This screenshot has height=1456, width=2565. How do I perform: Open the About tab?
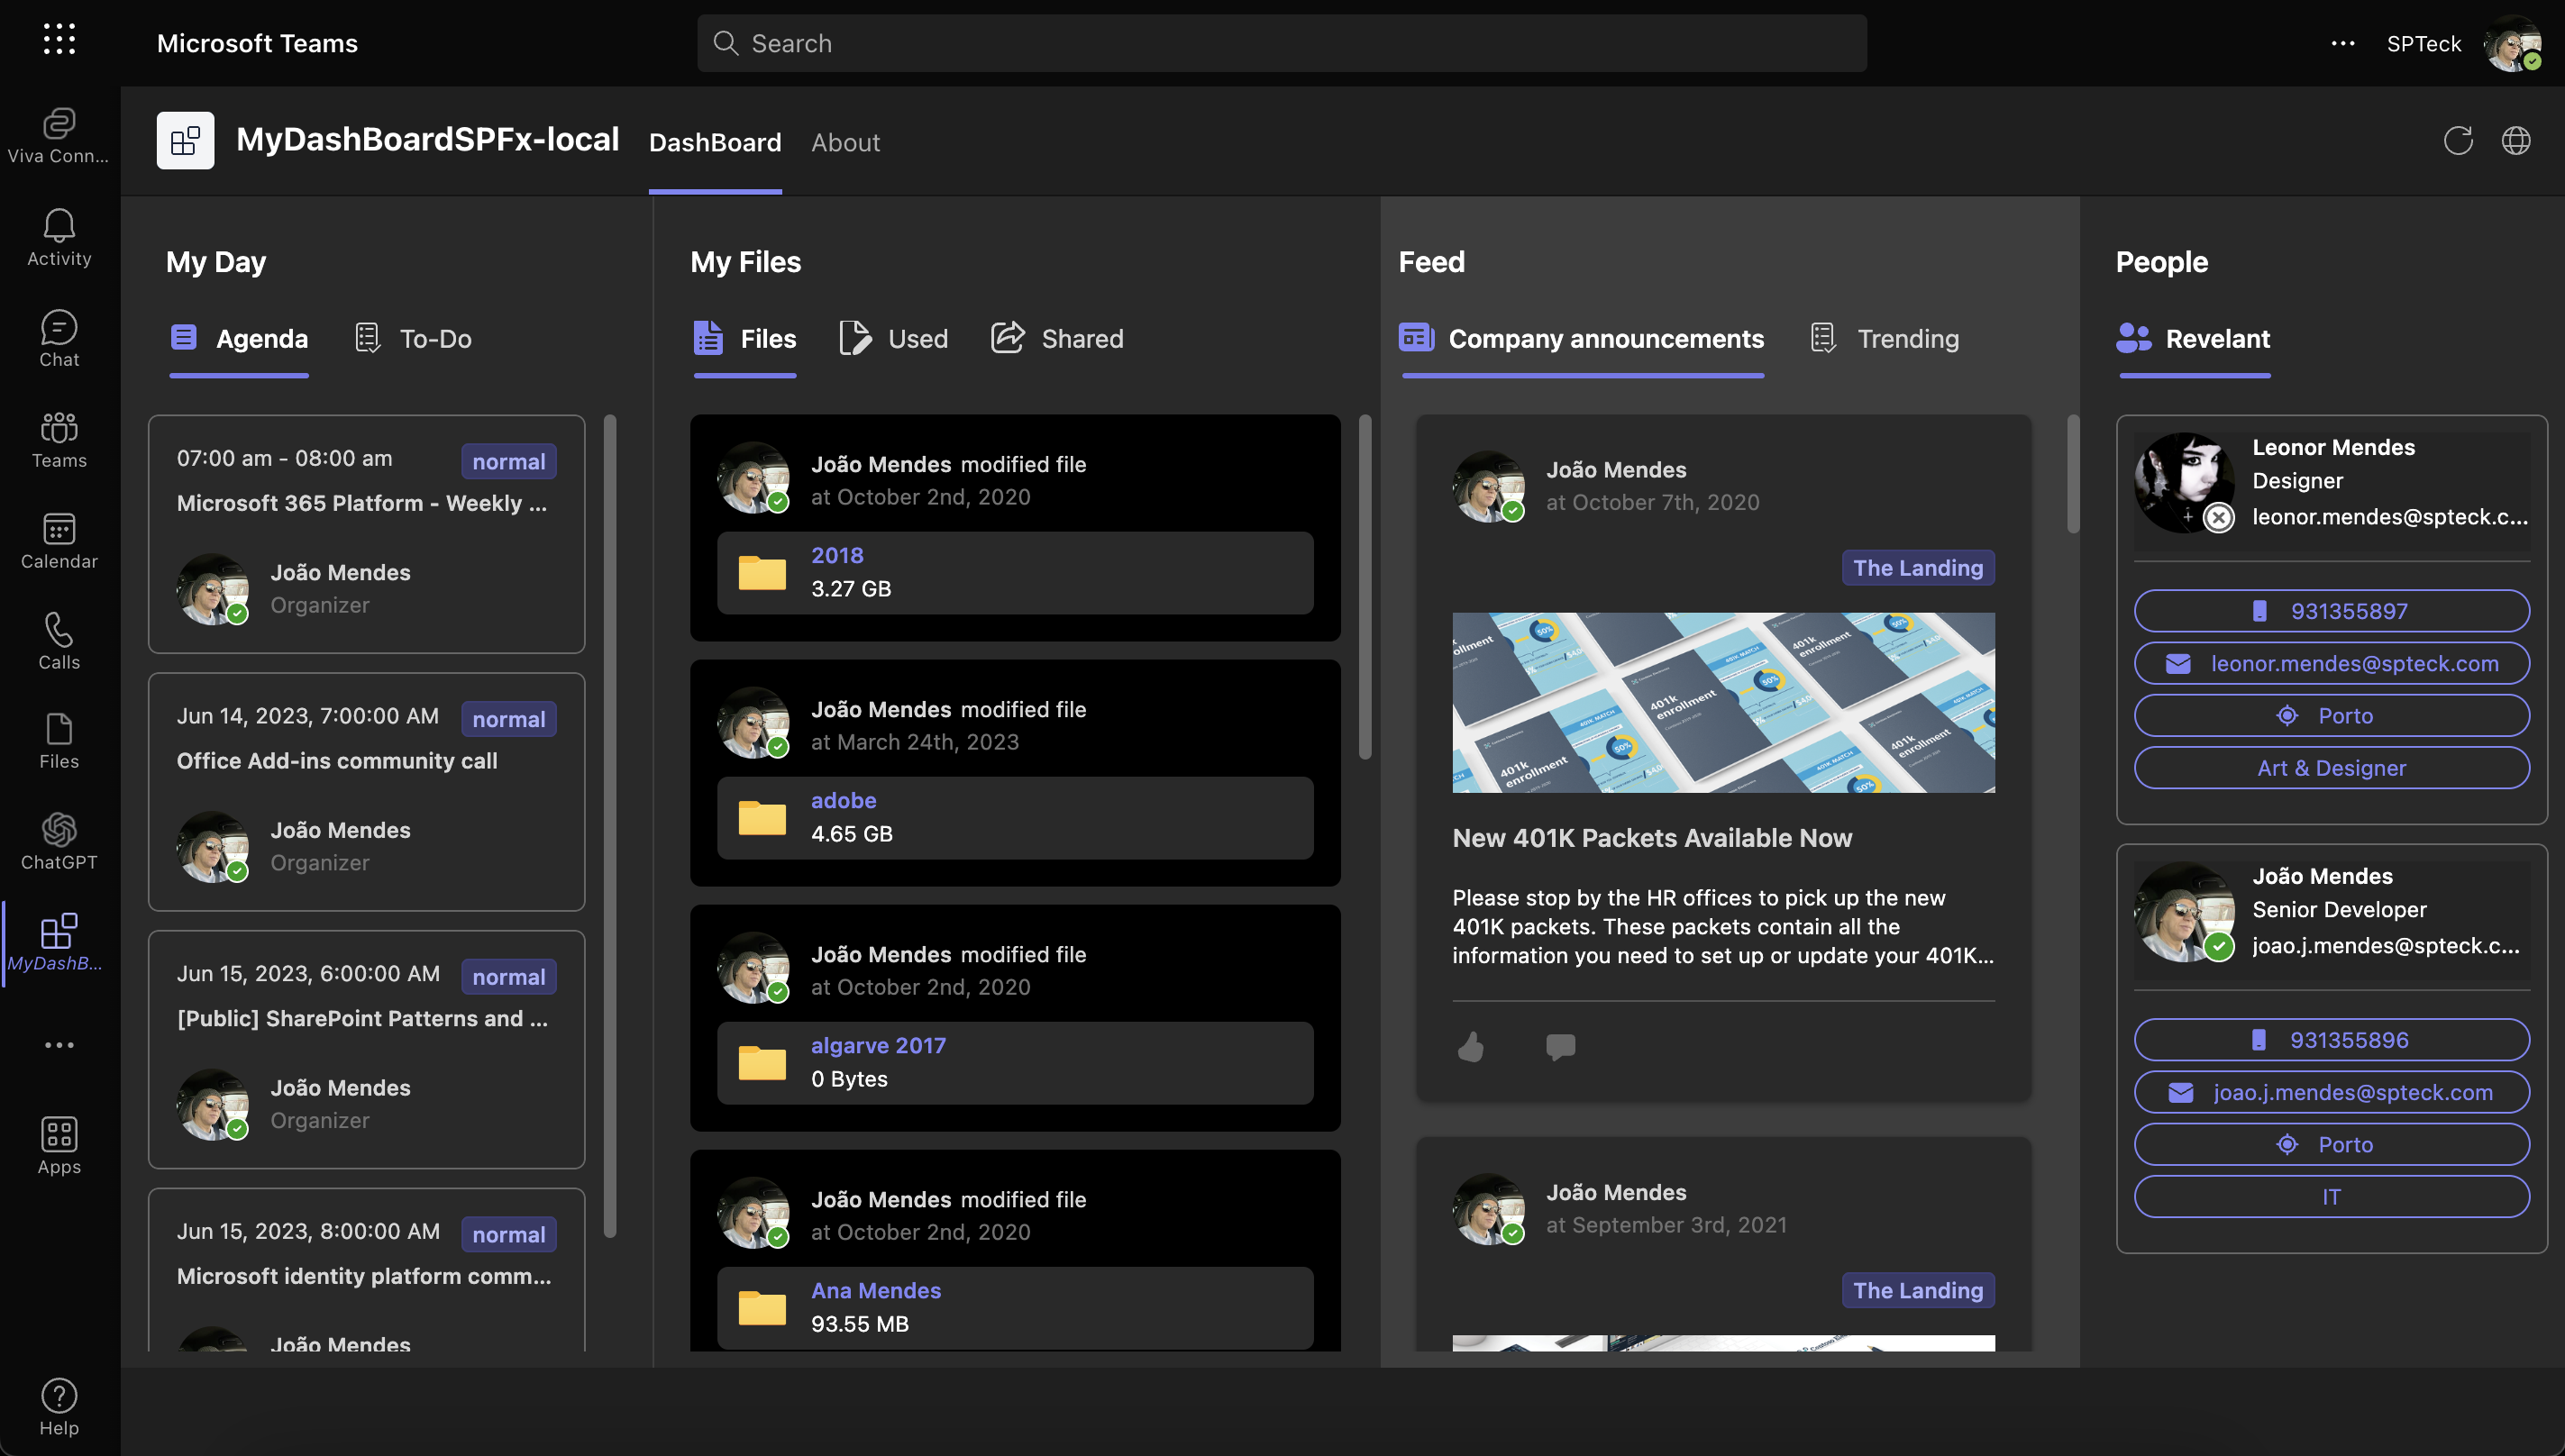pos(846,143)
